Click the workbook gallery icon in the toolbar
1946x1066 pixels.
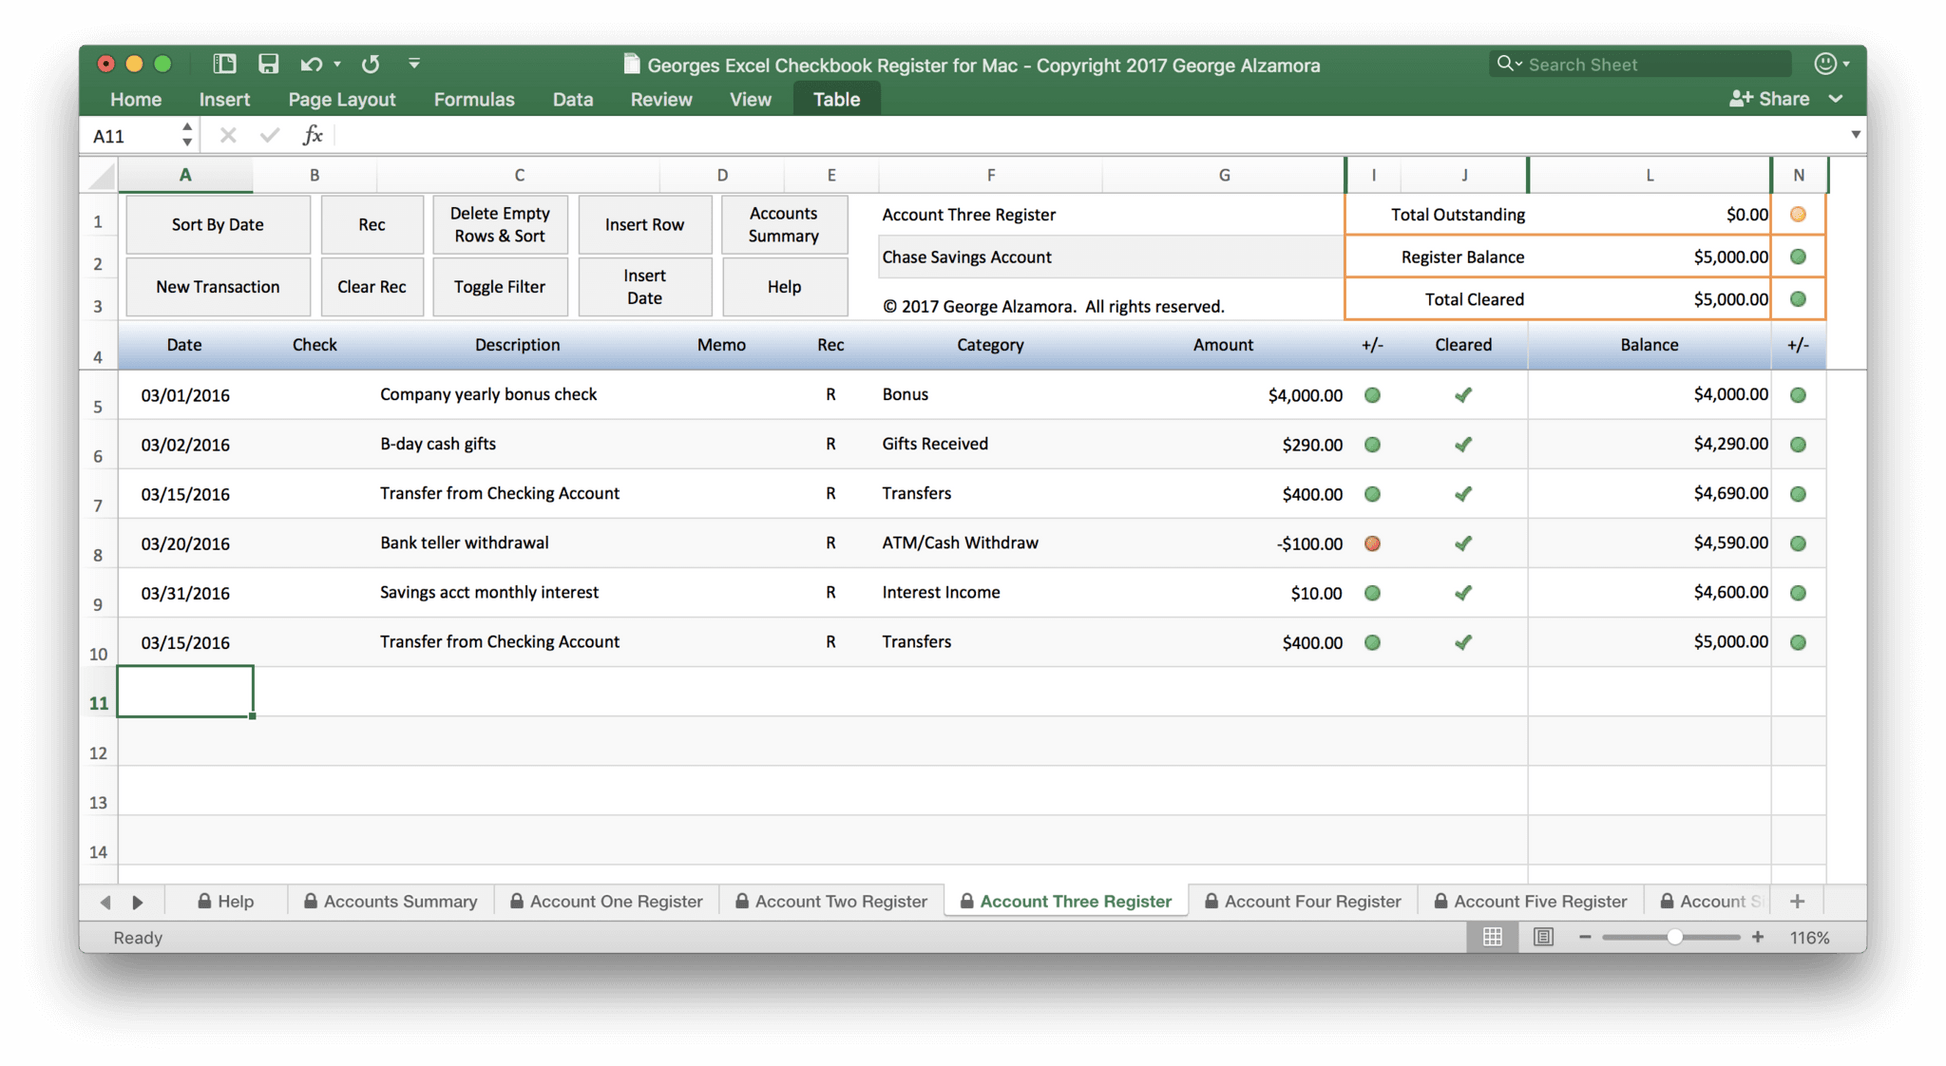(223, 63)
